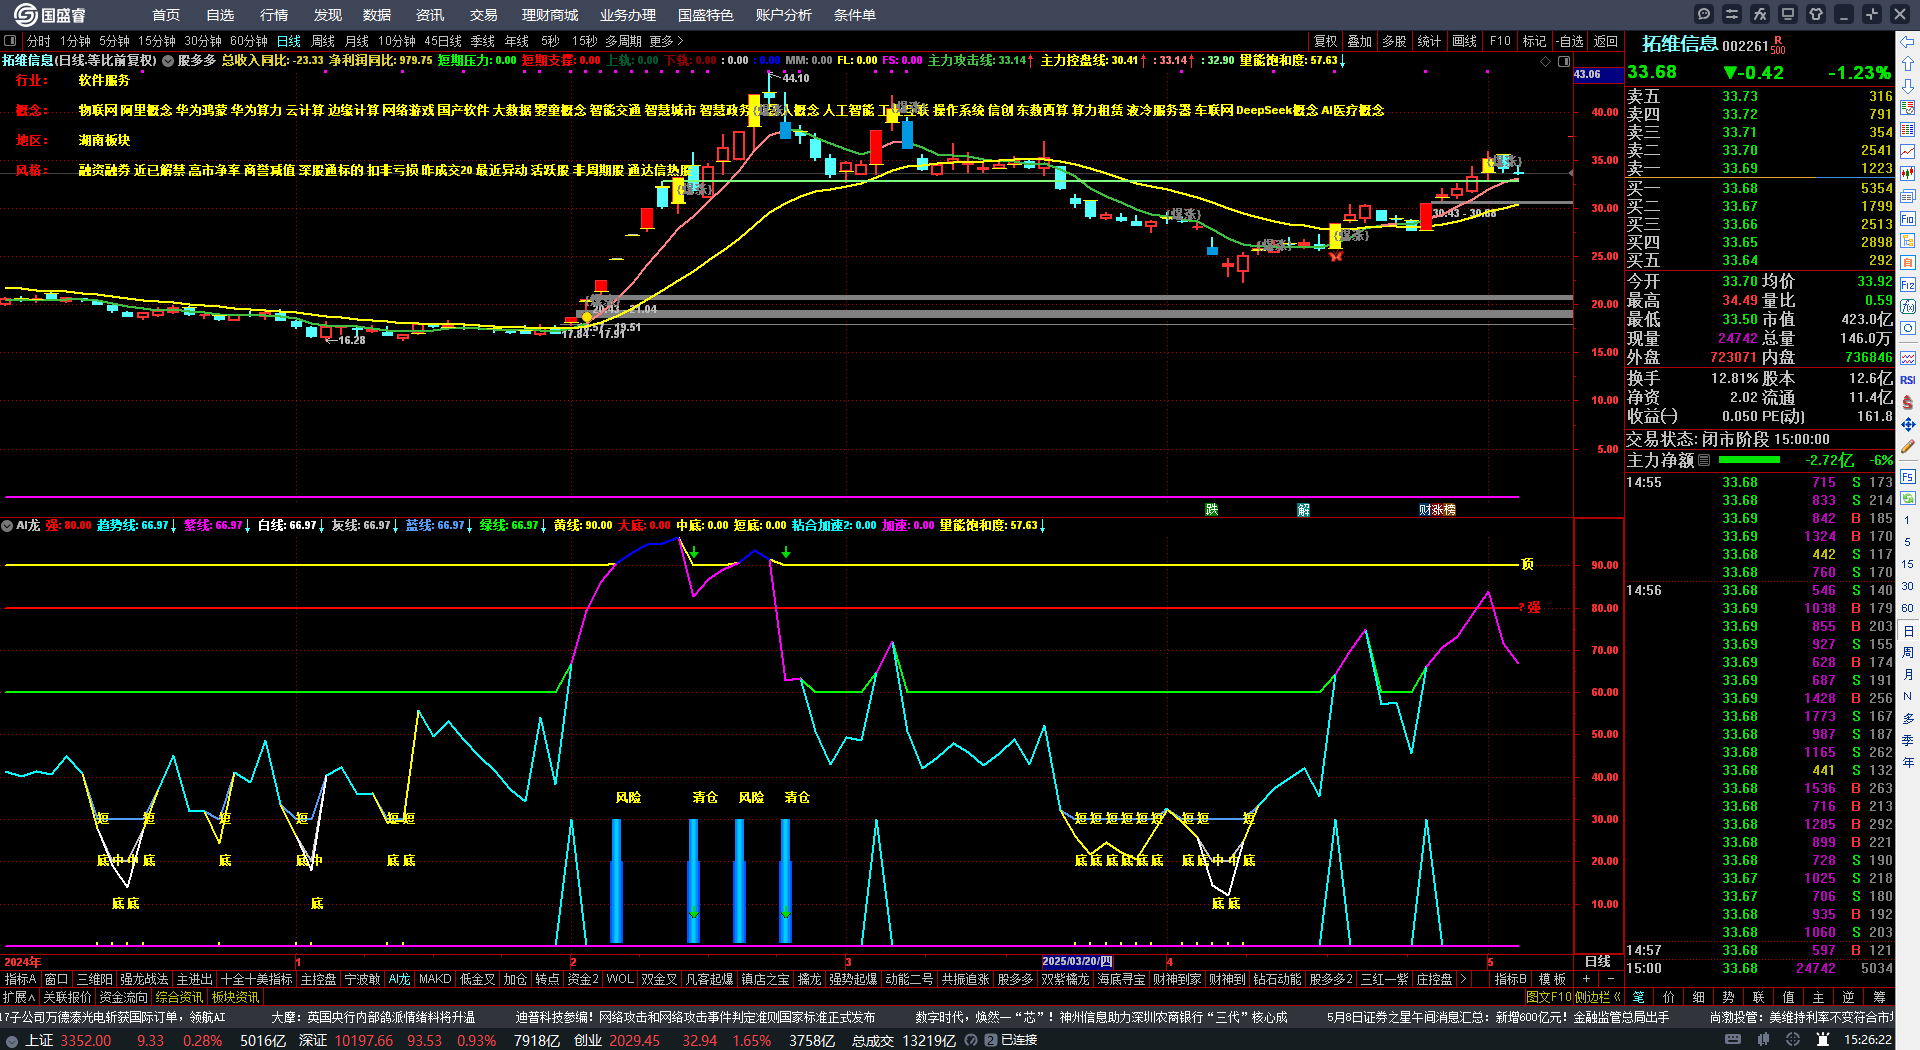Open the skin theme shirt icon
The width and height of the screenshot is (1920, 1050).
(x=1816, y=14)
